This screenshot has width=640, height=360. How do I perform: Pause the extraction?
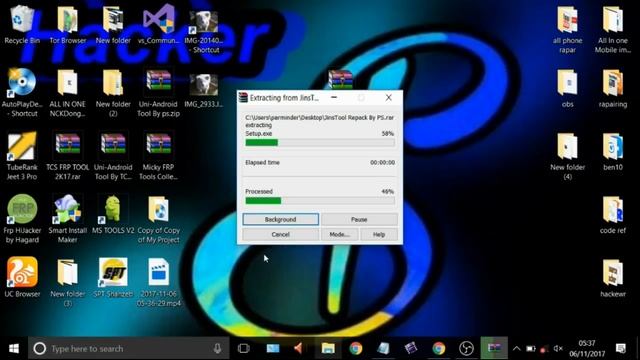359,219
